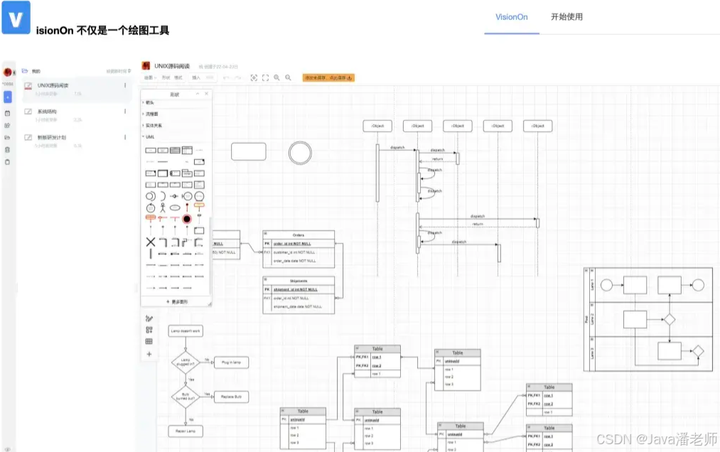Click the plus icon below shapes panel
The height and width of the screenshot is (452, 720).
(x=149, y=354)
